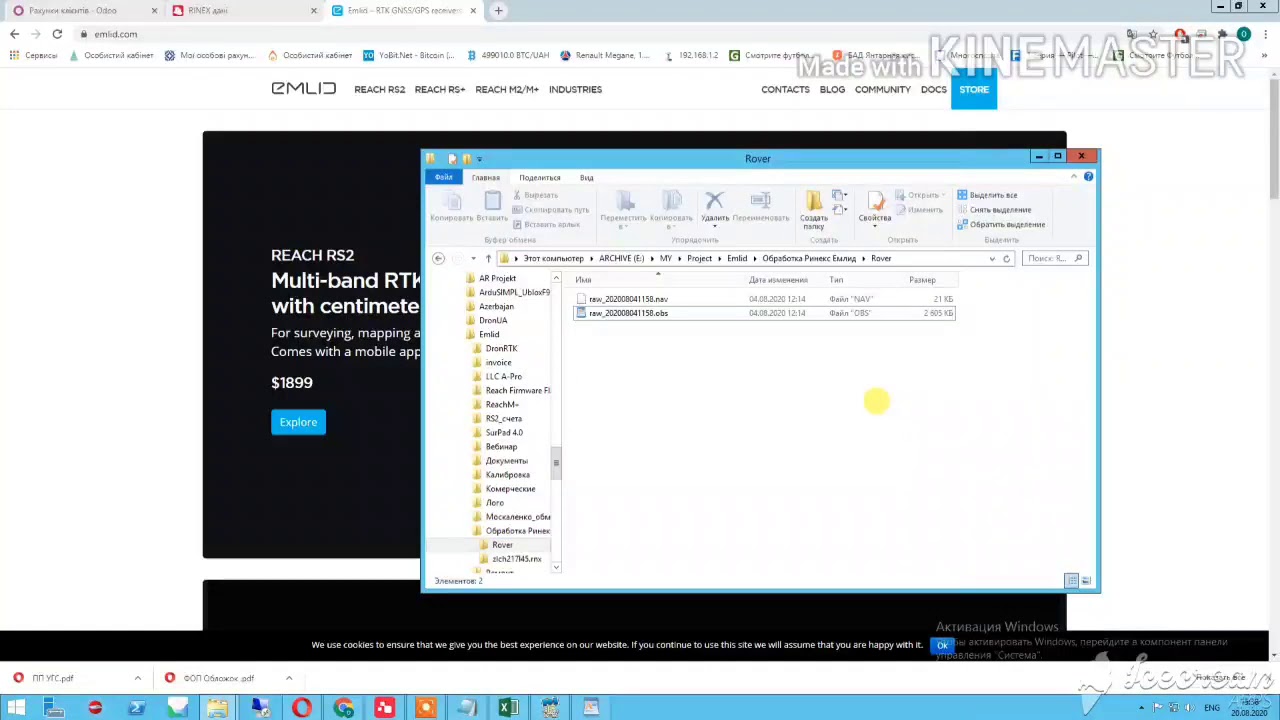The image size is (1280, 720).
Task: Click the Delete (Удалить) icon in the ribbon
Action: (x=714, y=202)
